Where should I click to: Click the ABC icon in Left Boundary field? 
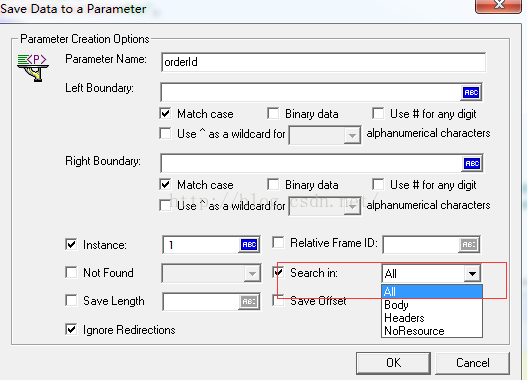pos(471,92)
